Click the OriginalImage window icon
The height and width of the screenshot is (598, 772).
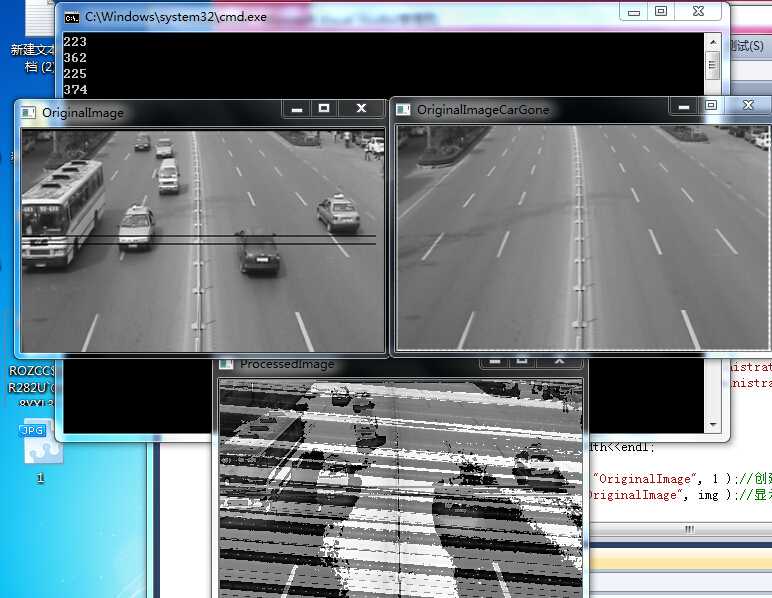coord(28,112)
